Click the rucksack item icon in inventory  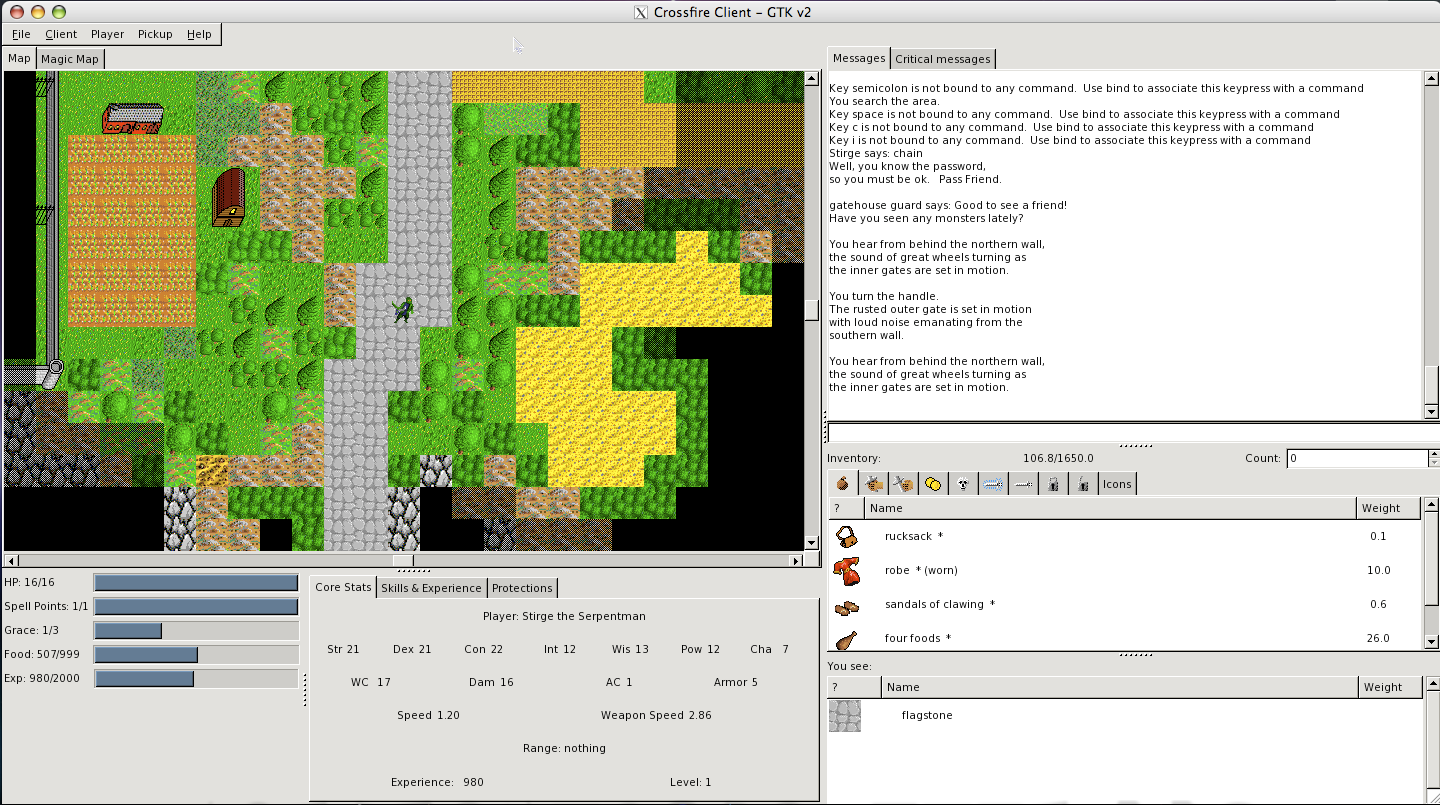pos(843,536)
